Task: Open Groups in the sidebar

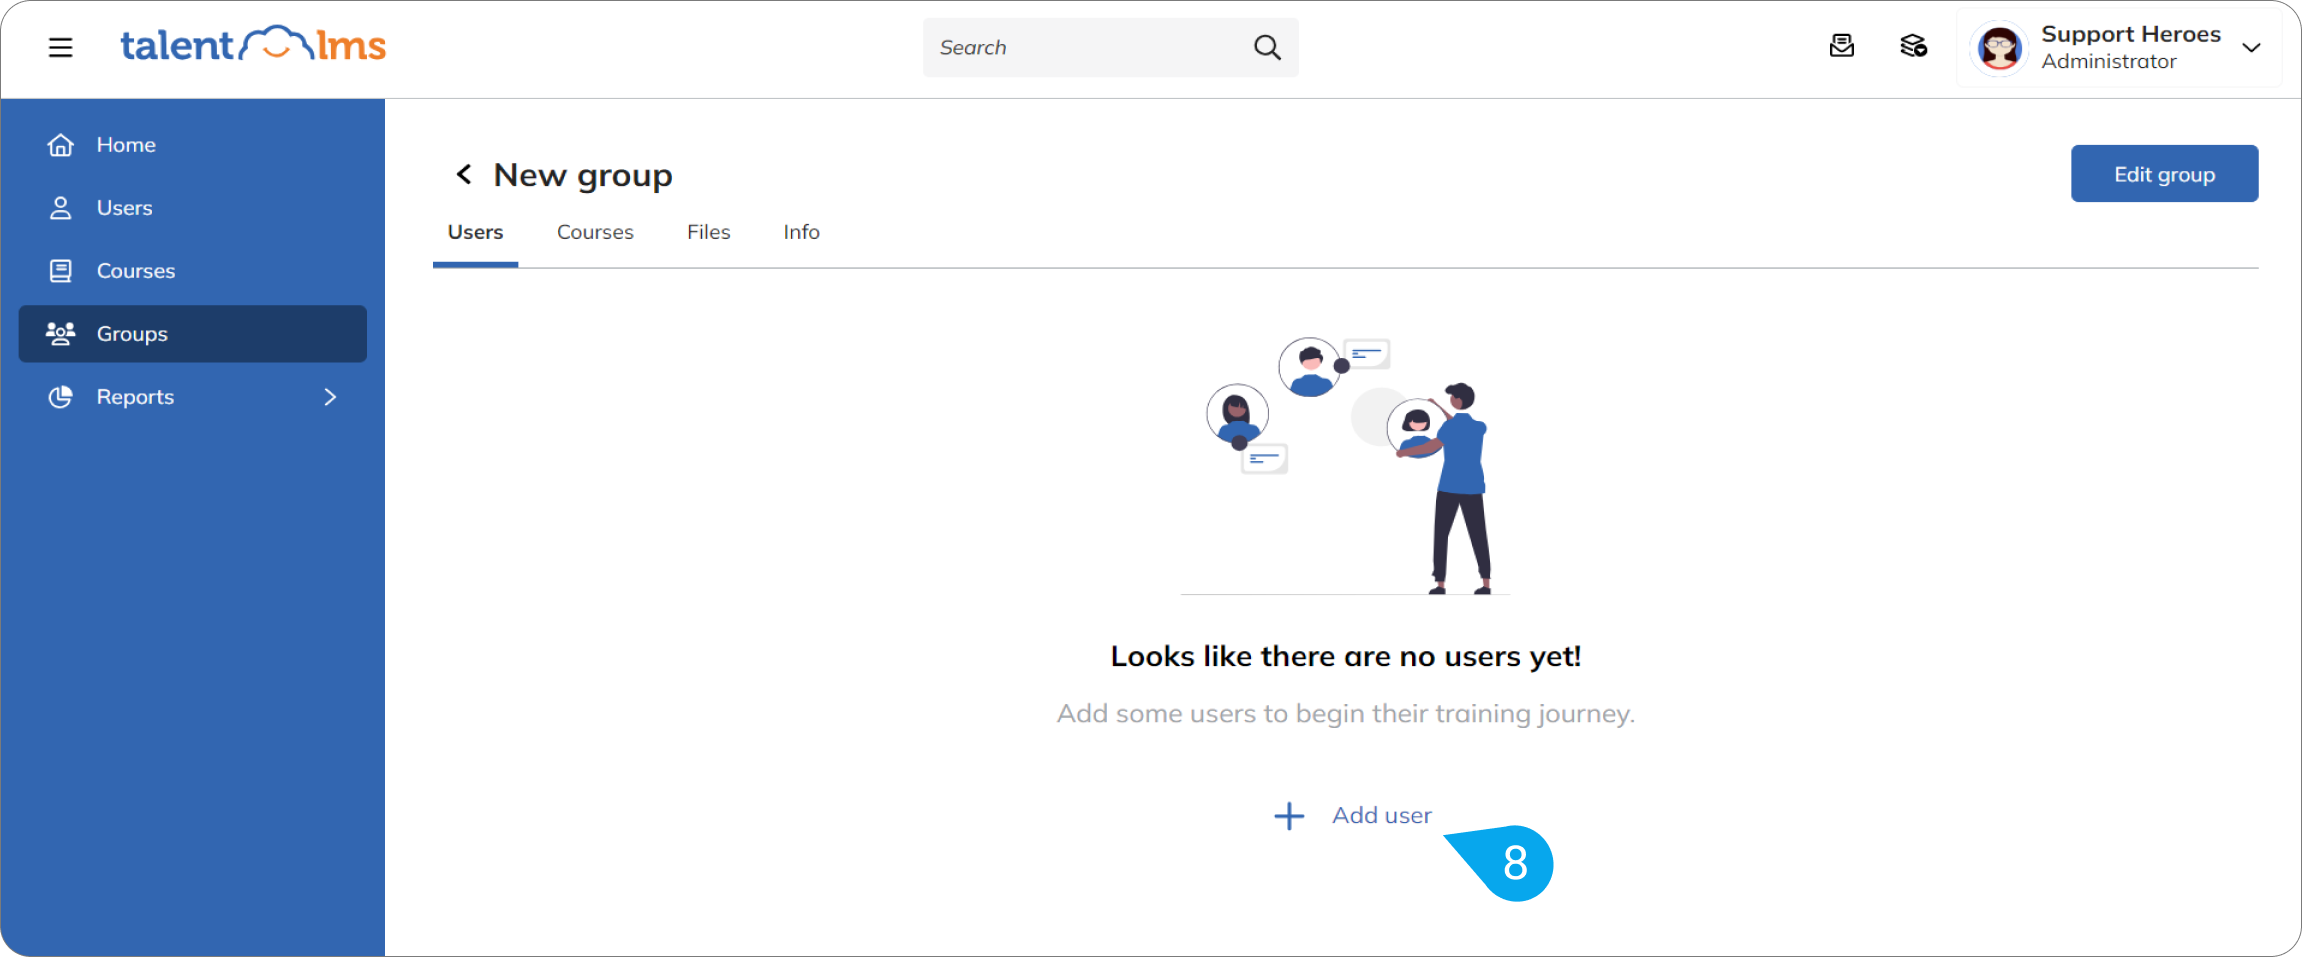Action: click(193, 334)
